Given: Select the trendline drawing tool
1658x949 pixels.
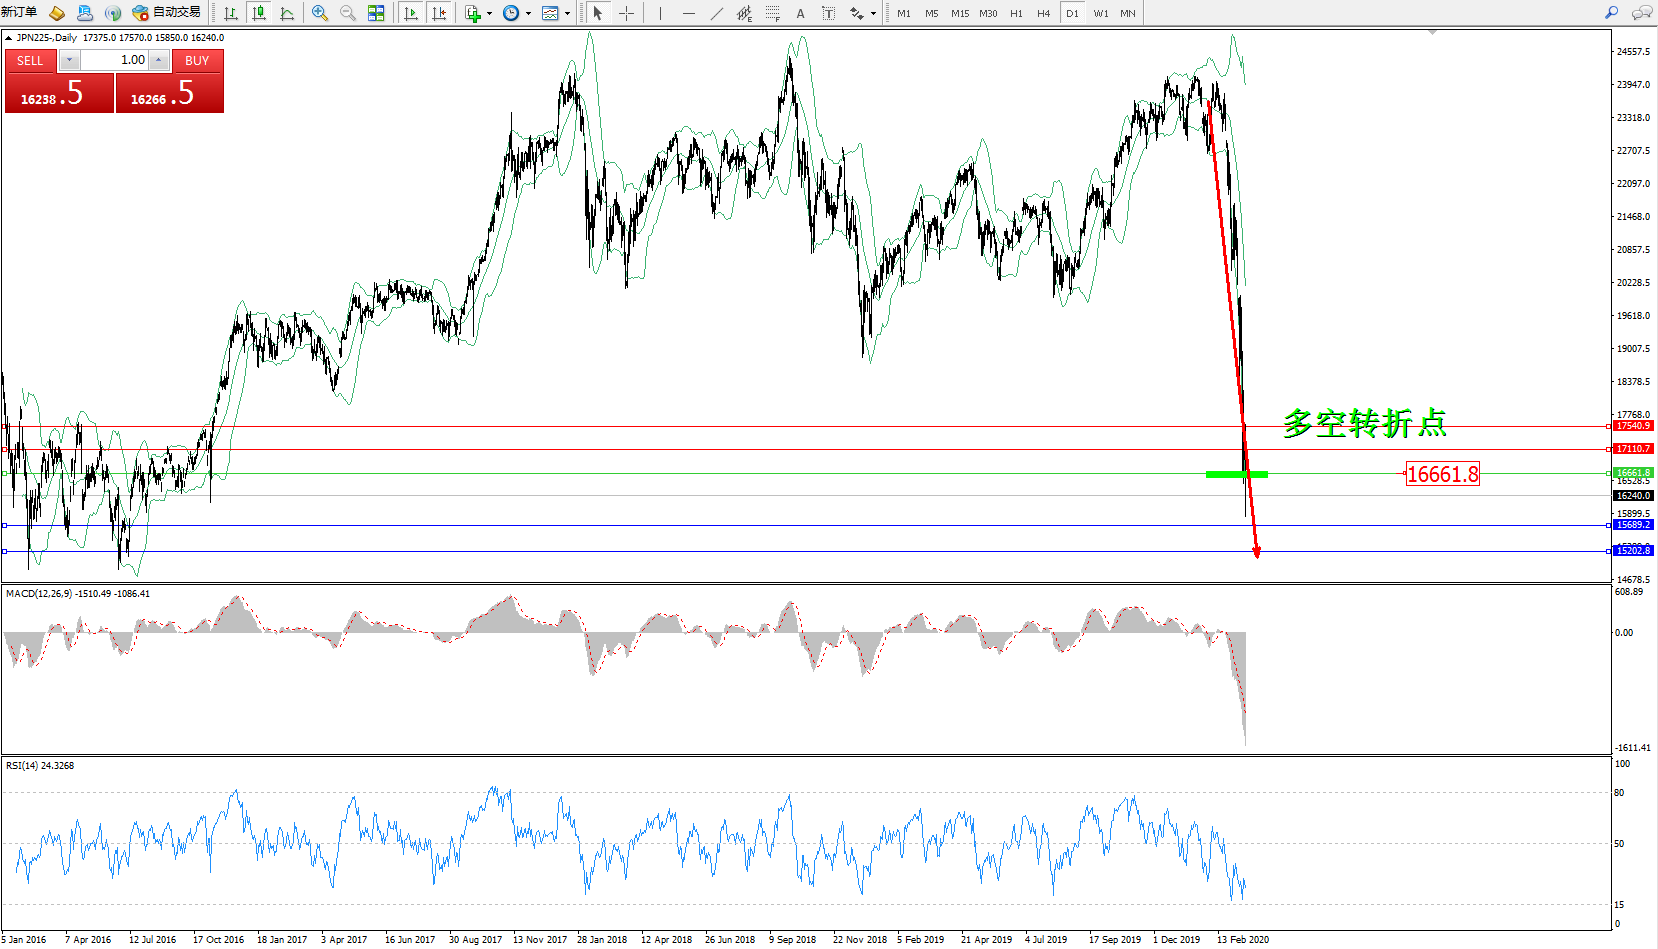Looking at the screenshot, I should tap(717, 13).
